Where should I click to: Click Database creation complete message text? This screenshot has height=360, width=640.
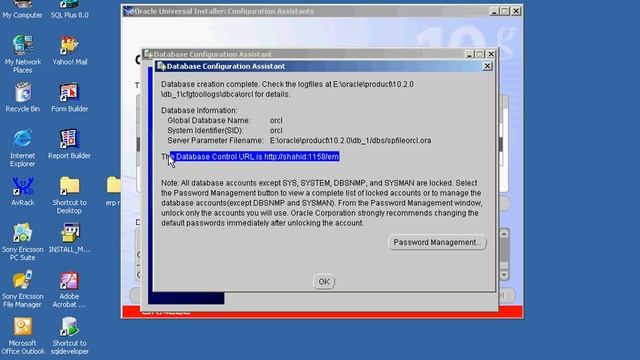pos(287,89)
